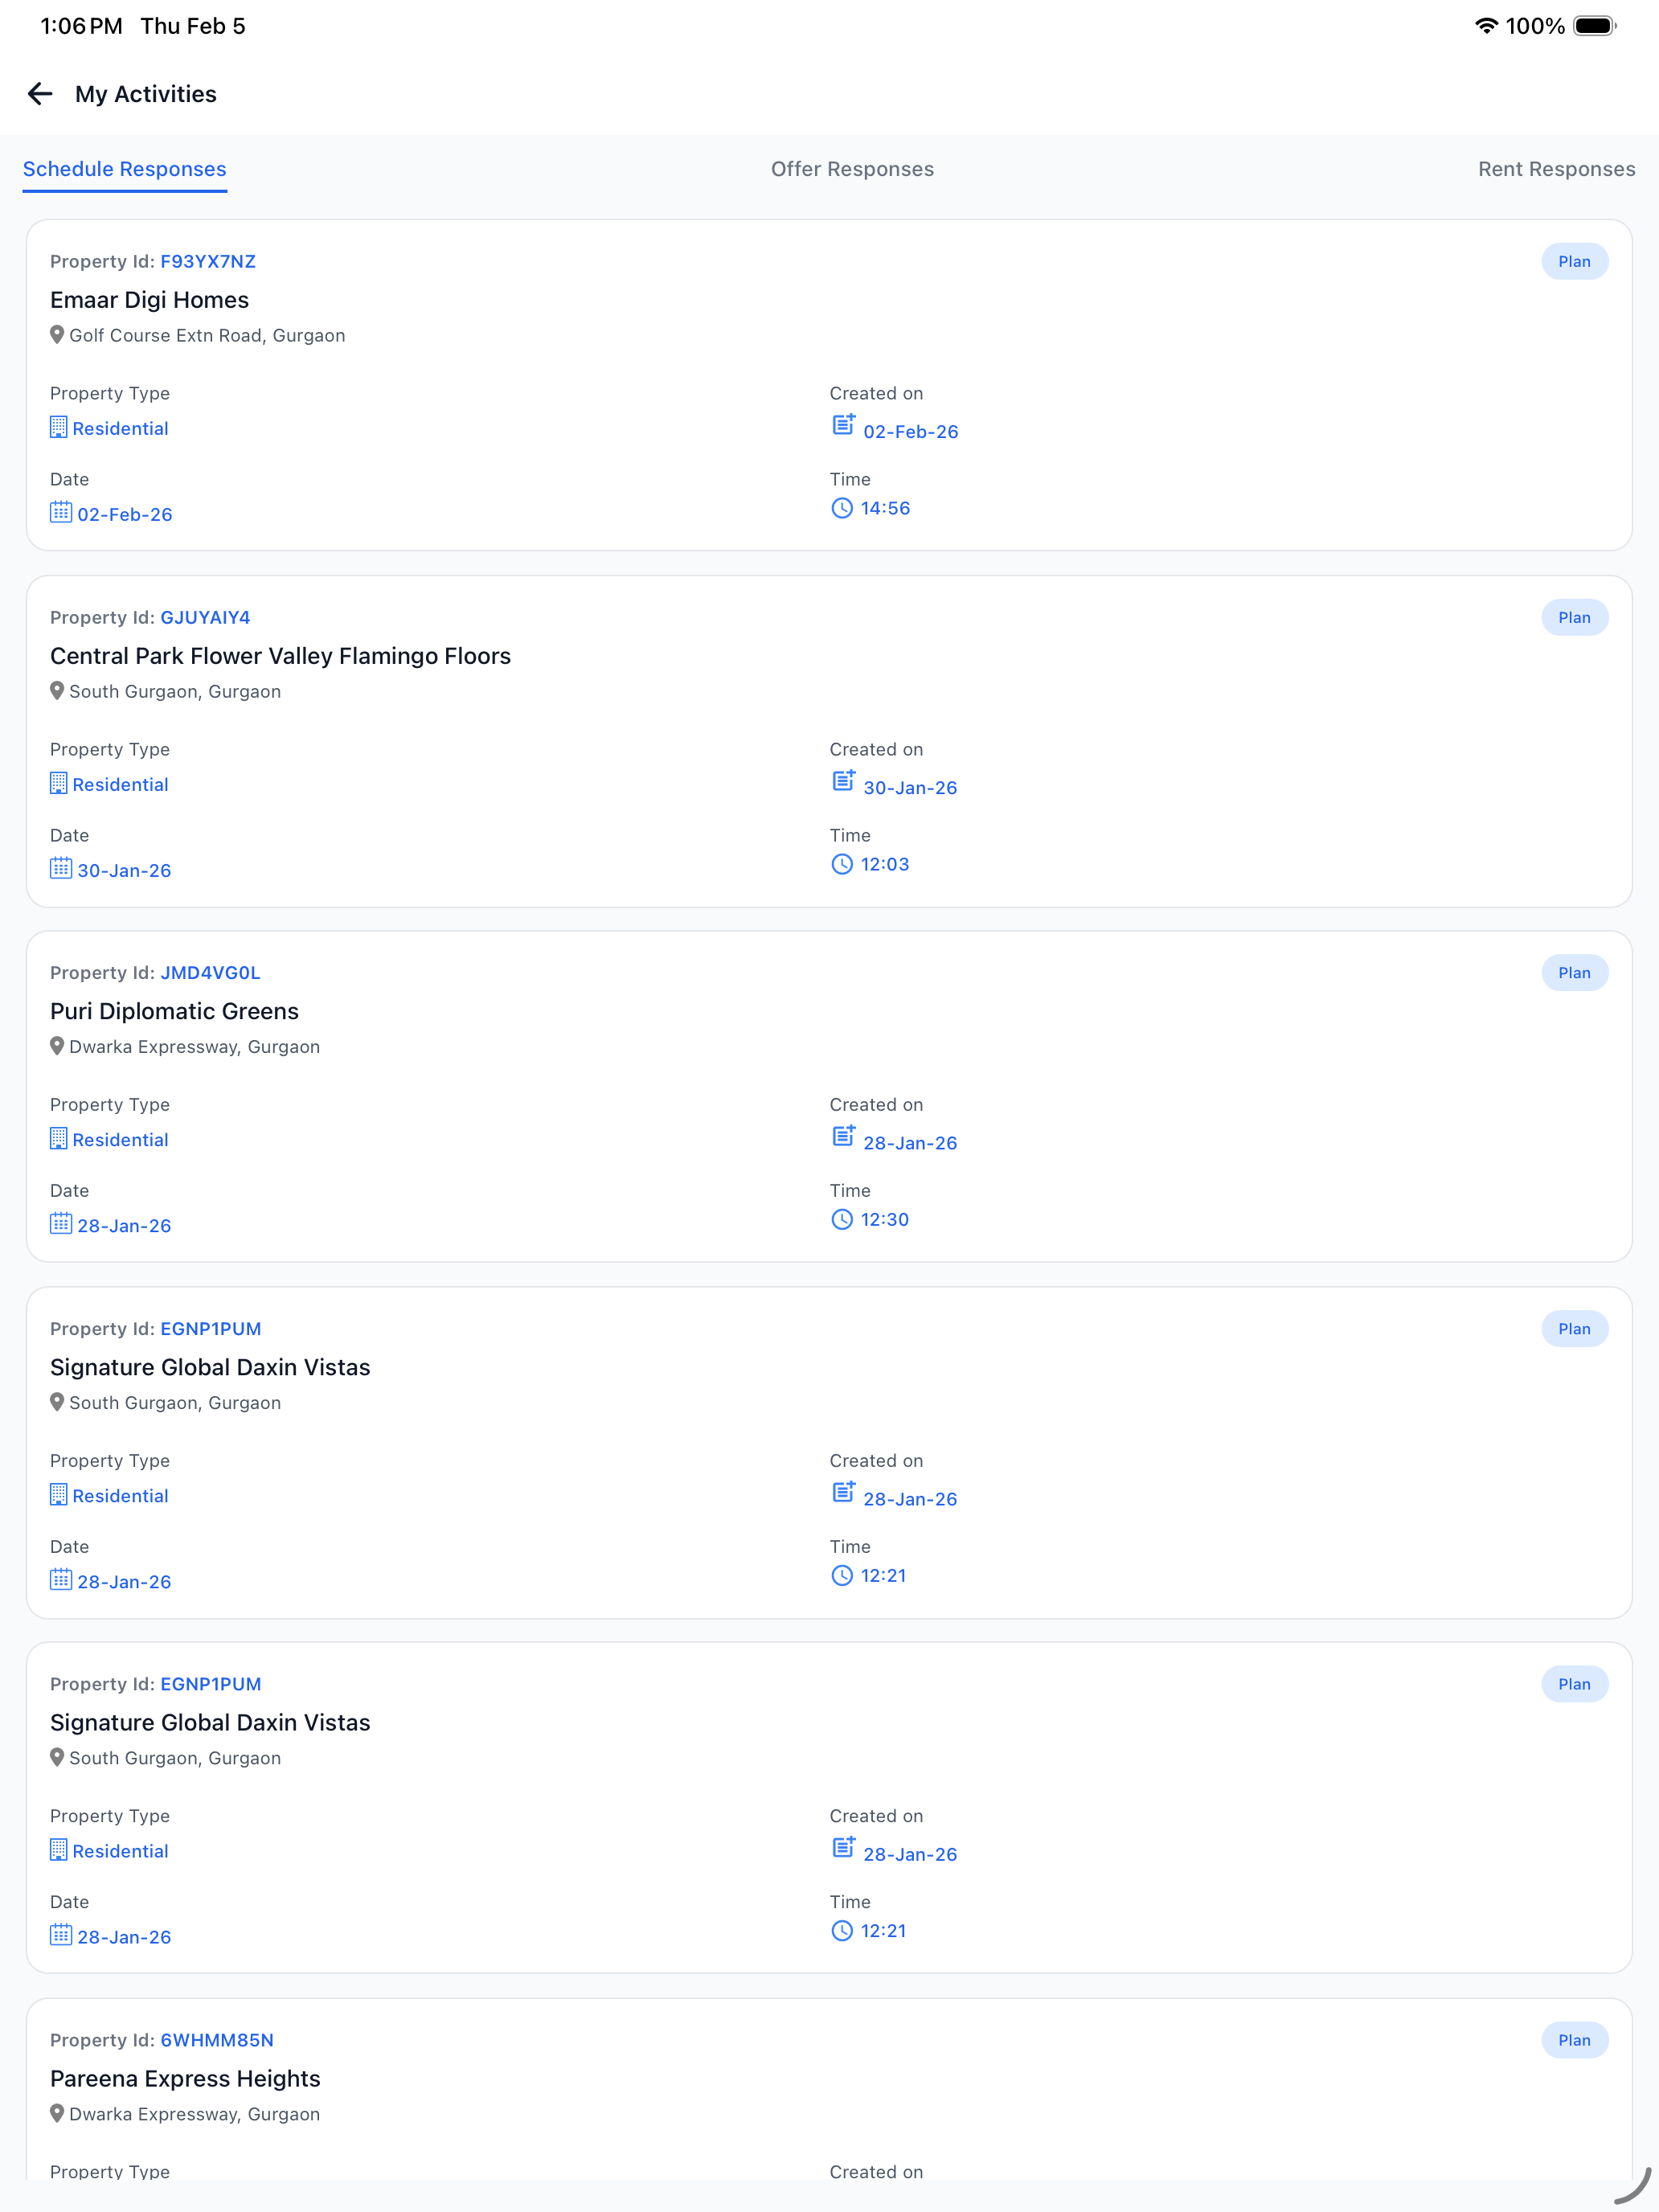Click the My Activities page title

(x=146, y=94)
